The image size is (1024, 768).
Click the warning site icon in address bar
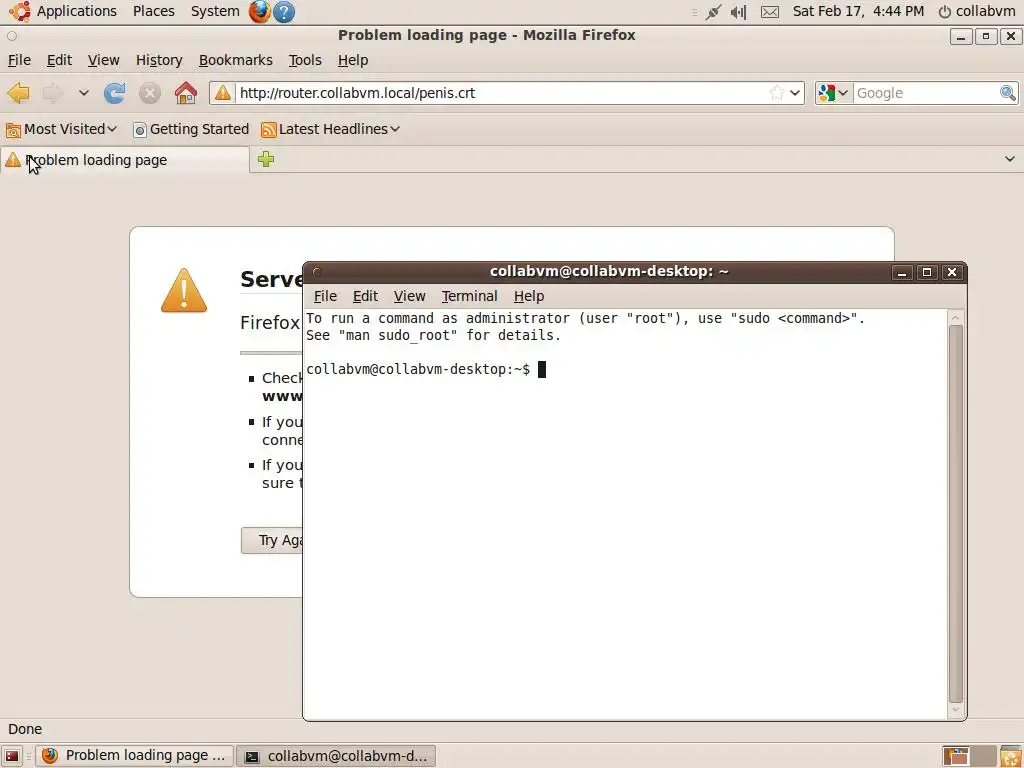[223, 93]
